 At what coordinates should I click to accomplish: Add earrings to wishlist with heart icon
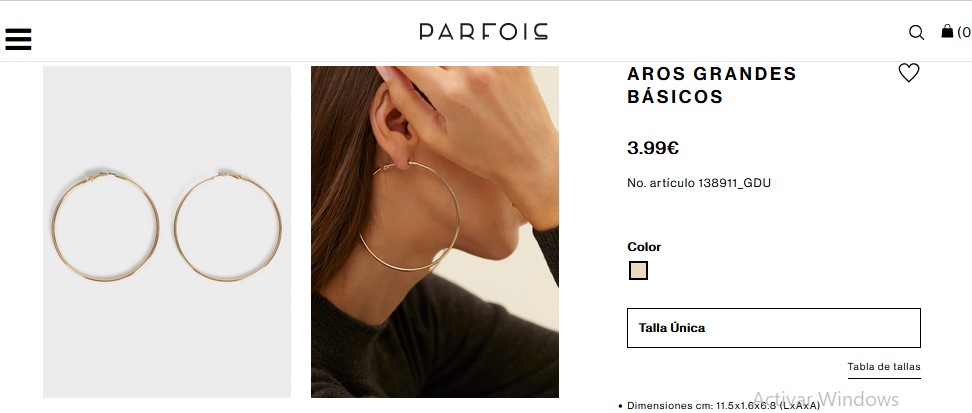[x=909, y=73]
